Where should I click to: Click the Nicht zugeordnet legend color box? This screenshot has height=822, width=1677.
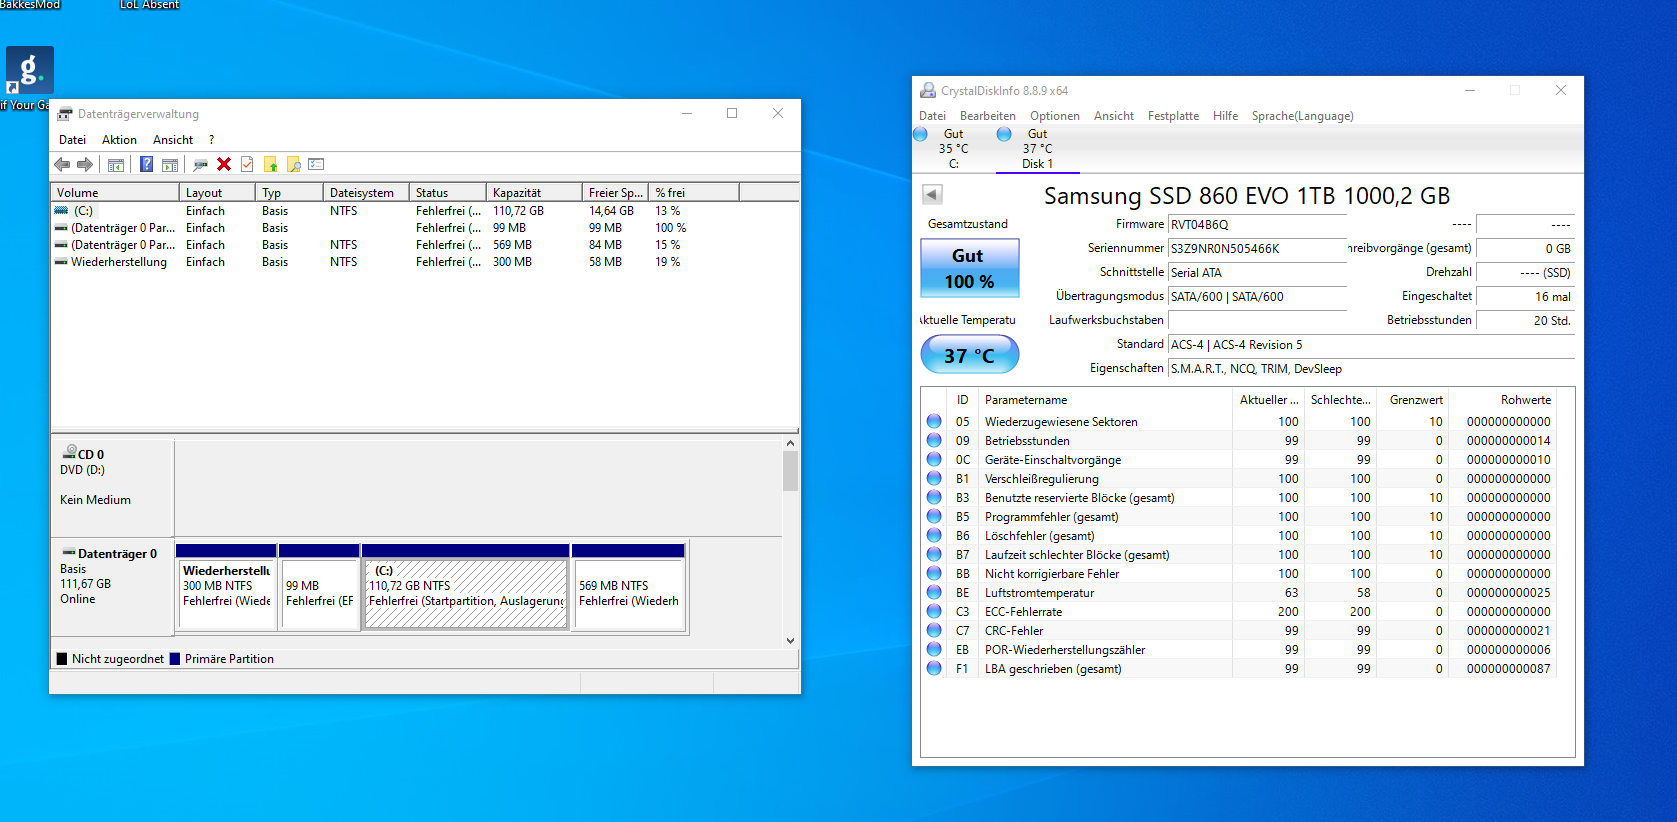(x=62, y=659)
